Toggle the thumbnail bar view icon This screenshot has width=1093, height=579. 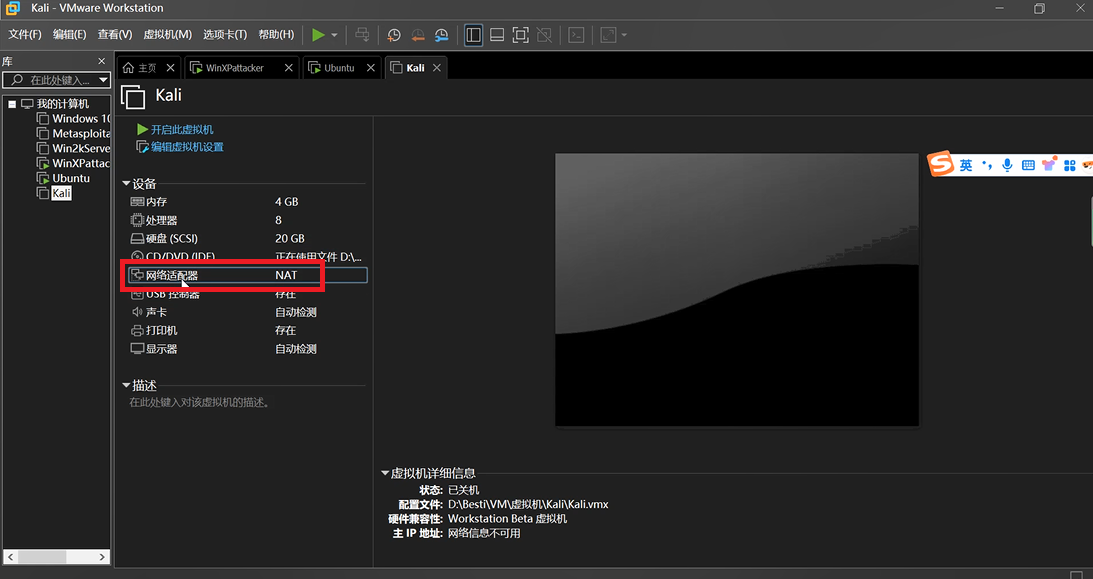[497, 35]
